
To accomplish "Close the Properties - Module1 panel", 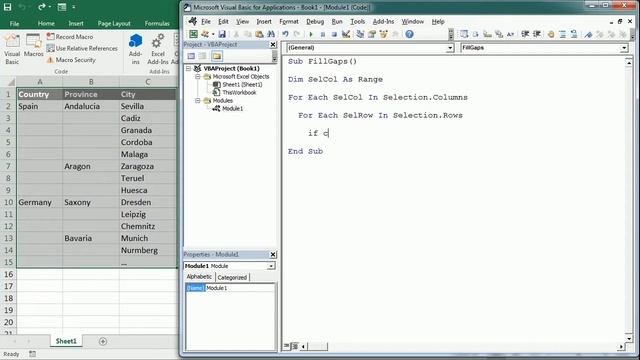I will pos(273,255).
